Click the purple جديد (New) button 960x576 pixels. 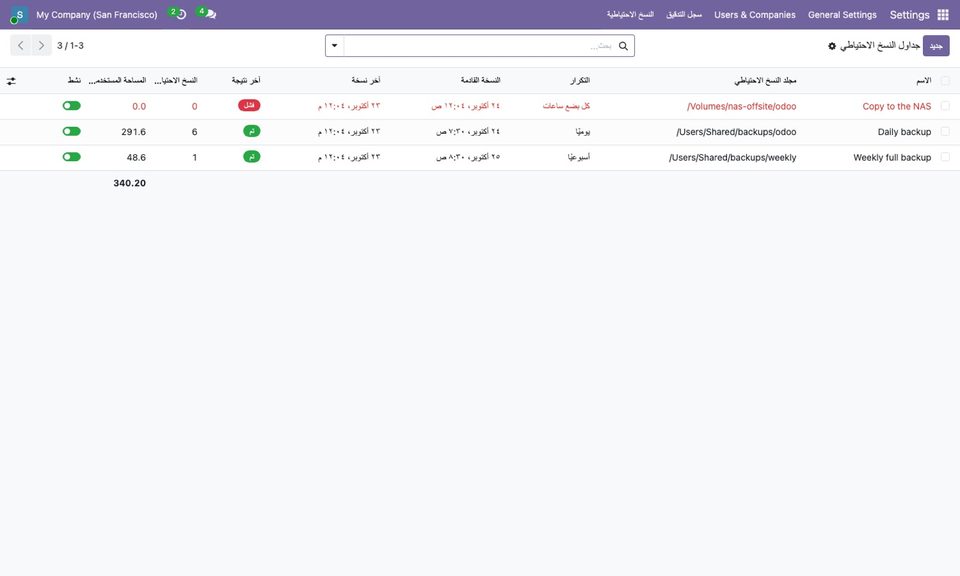[x=936, y=46]
